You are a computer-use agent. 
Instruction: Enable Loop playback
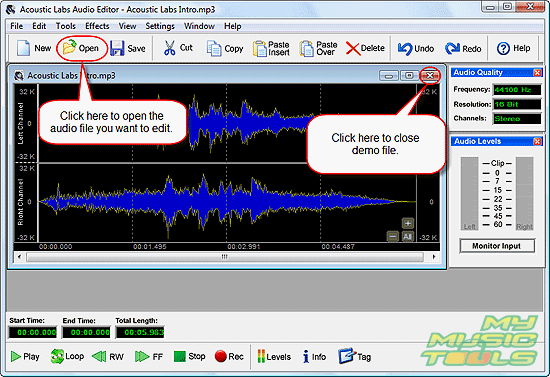[x=67, y=356]
